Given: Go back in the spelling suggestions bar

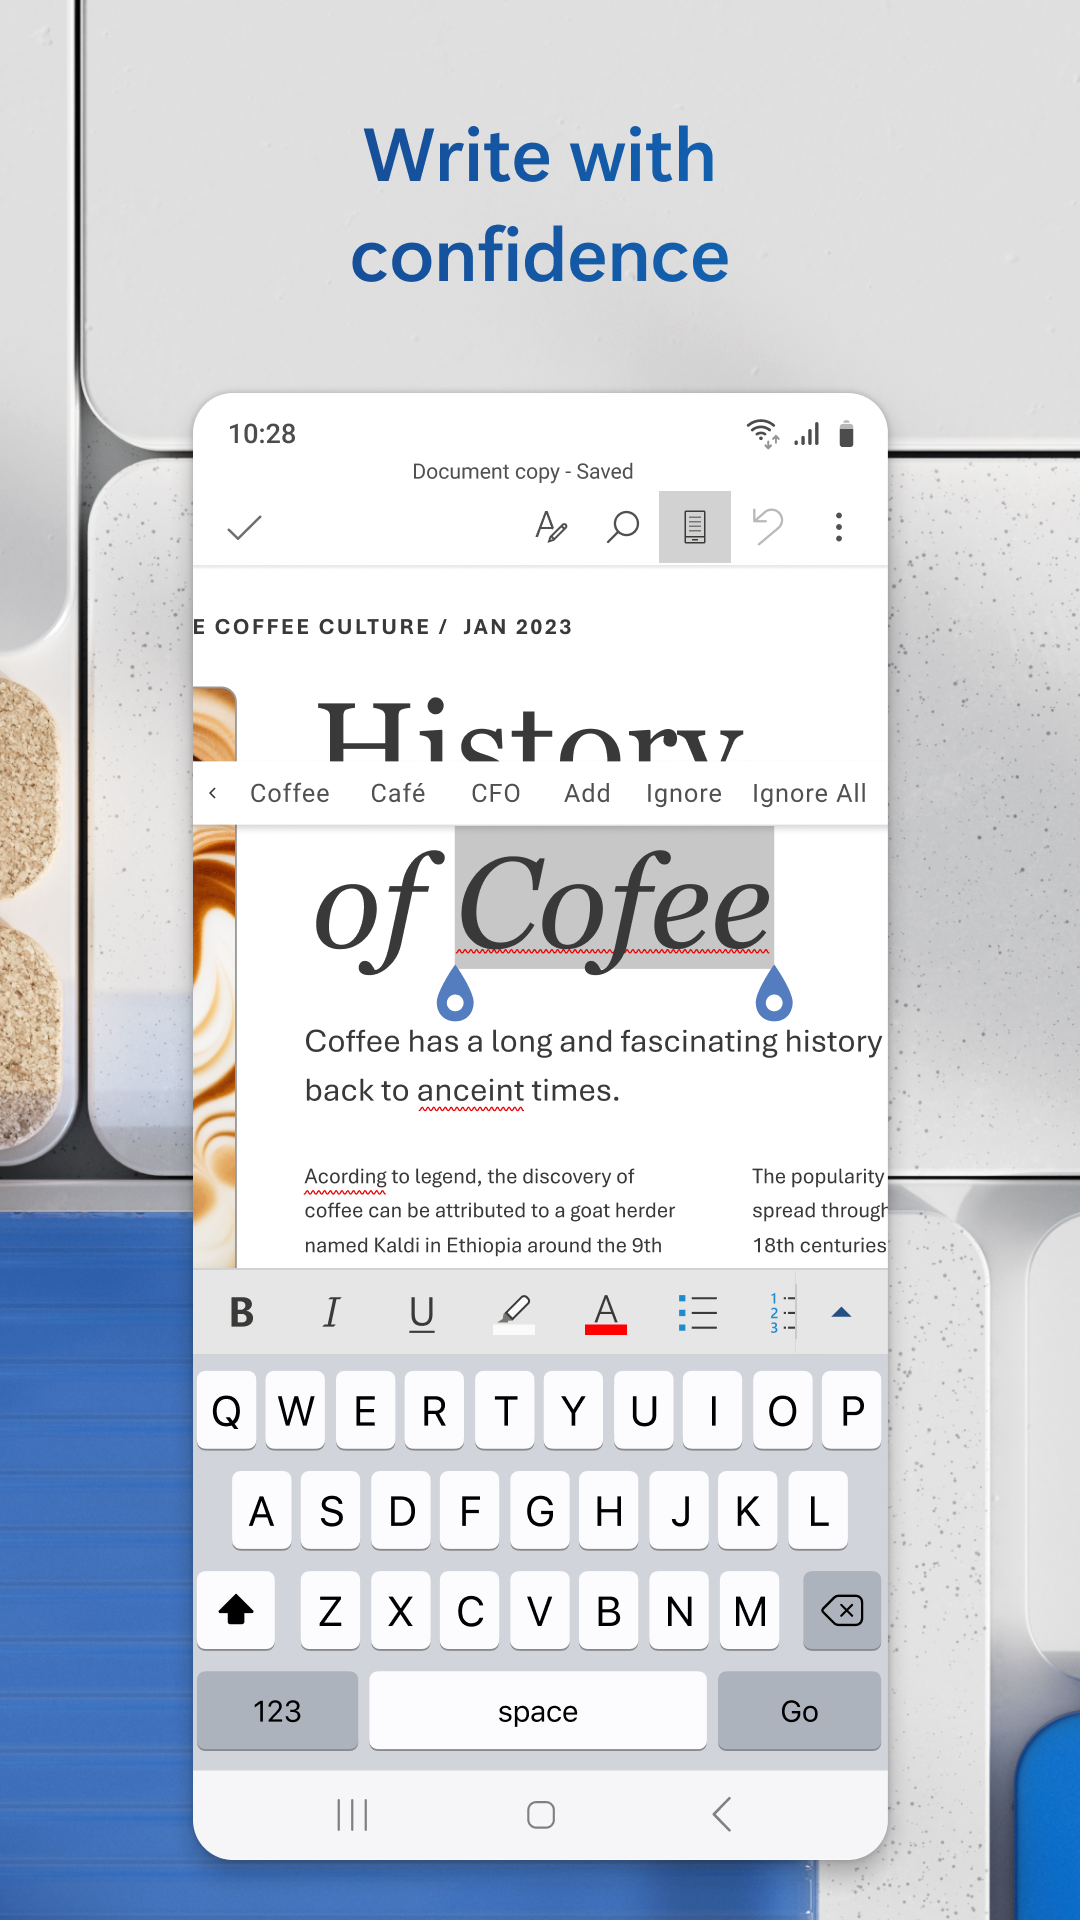Looking at the screenshot, I should (213, 793).
